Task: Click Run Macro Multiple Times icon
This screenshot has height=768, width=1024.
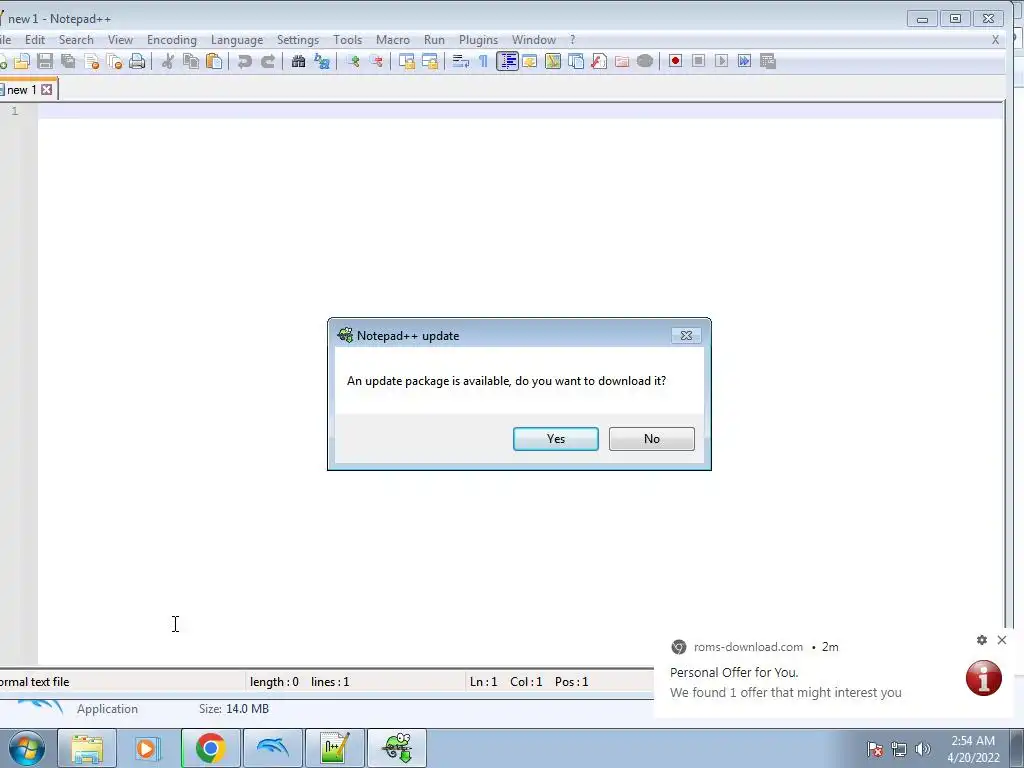Action: click(744, 61)
